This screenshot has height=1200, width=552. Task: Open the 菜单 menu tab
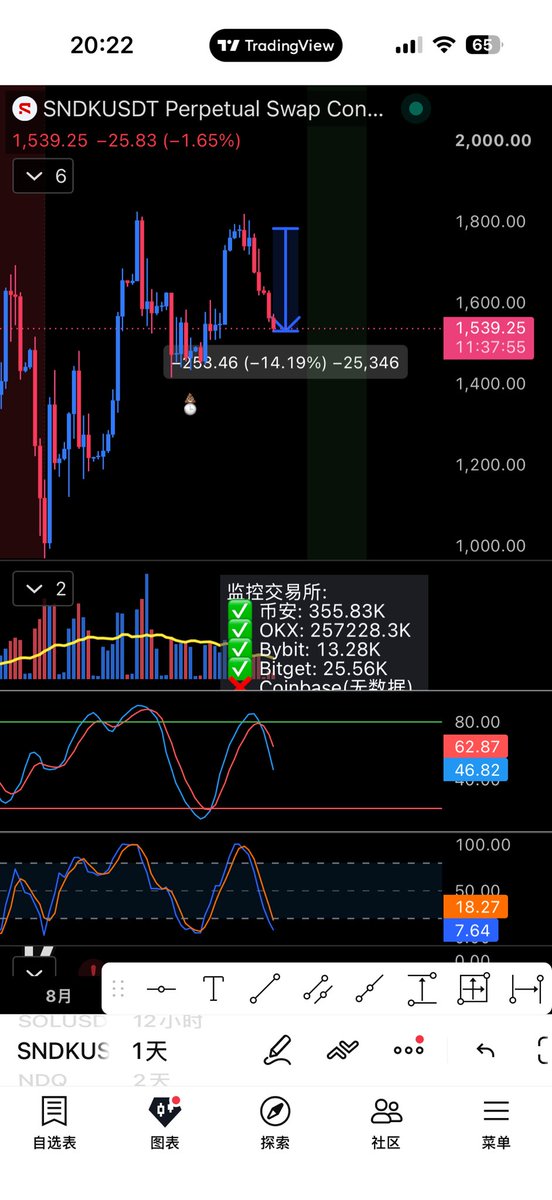click(x=496, y=1122)
